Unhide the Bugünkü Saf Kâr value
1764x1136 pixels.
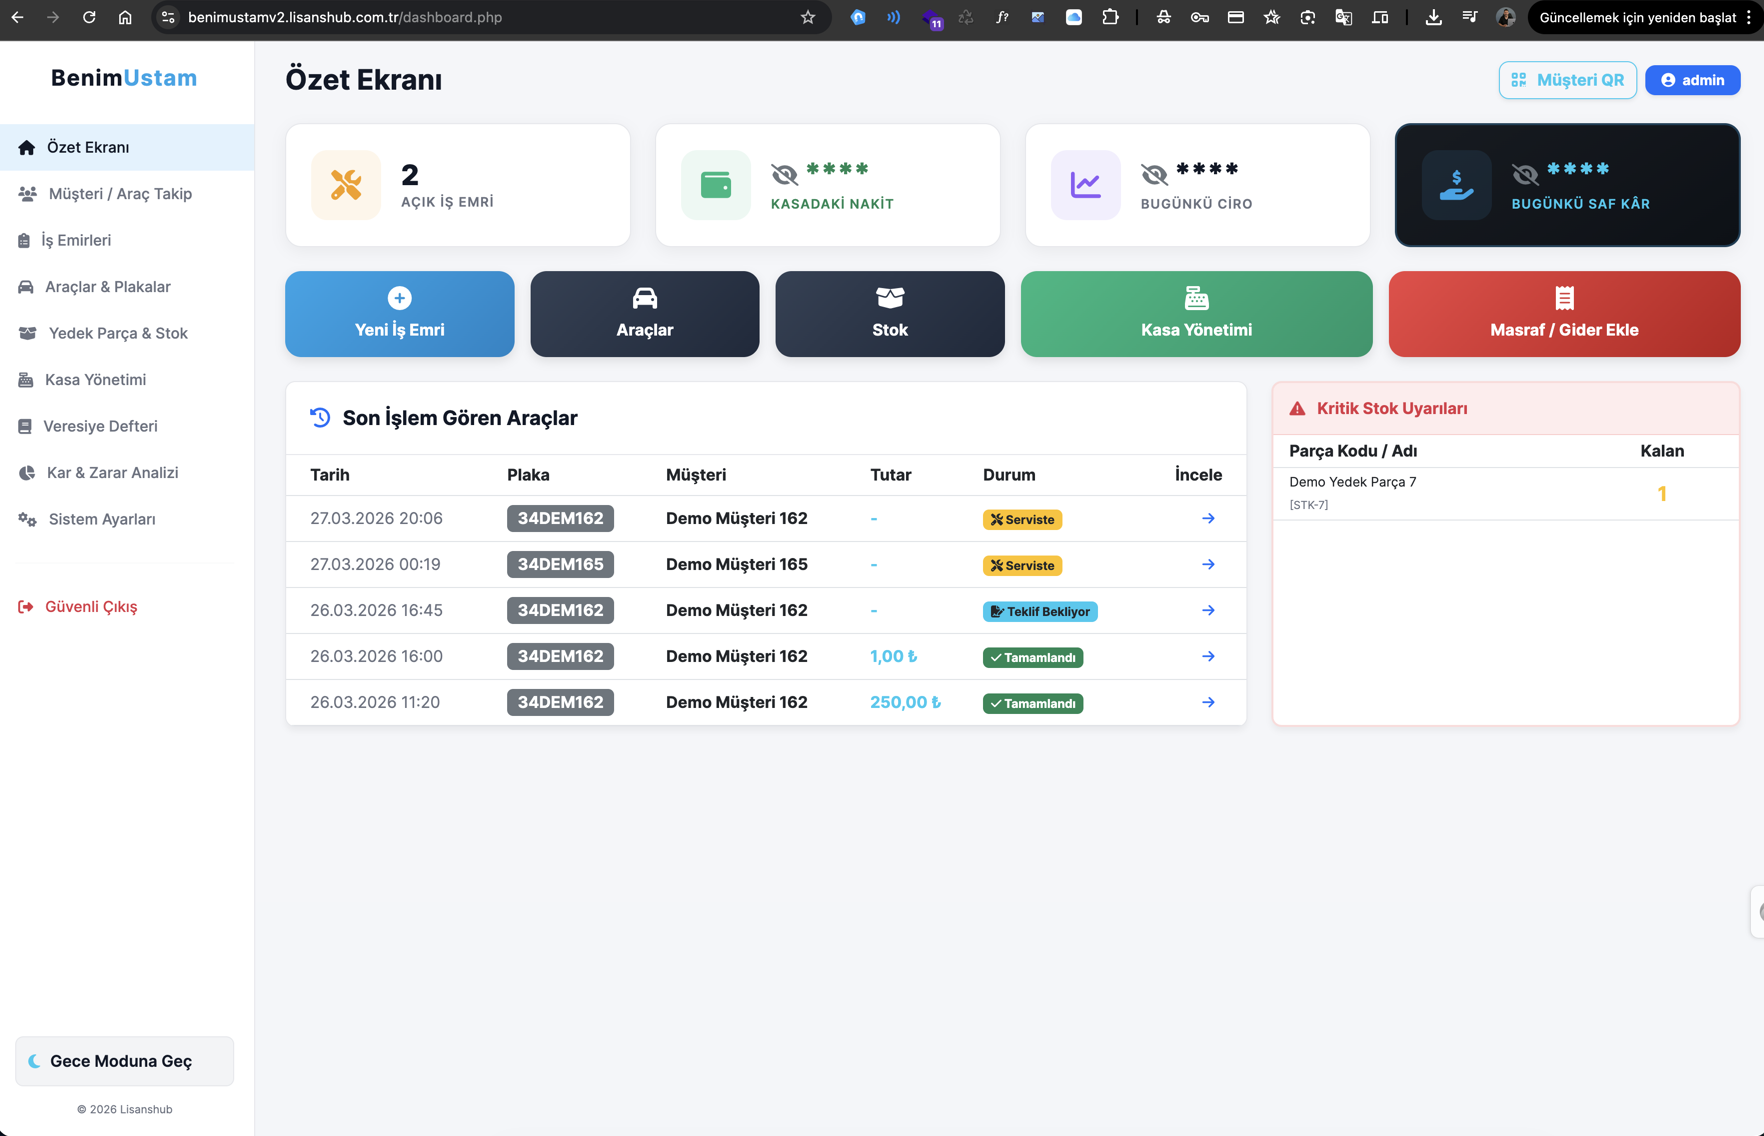tap(1525, 174)
